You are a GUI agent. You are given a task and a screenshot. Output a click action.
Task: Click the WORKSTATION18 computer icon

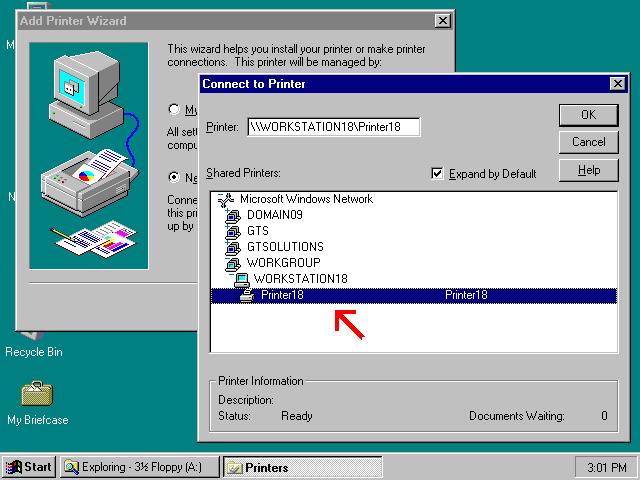[242, 280]
